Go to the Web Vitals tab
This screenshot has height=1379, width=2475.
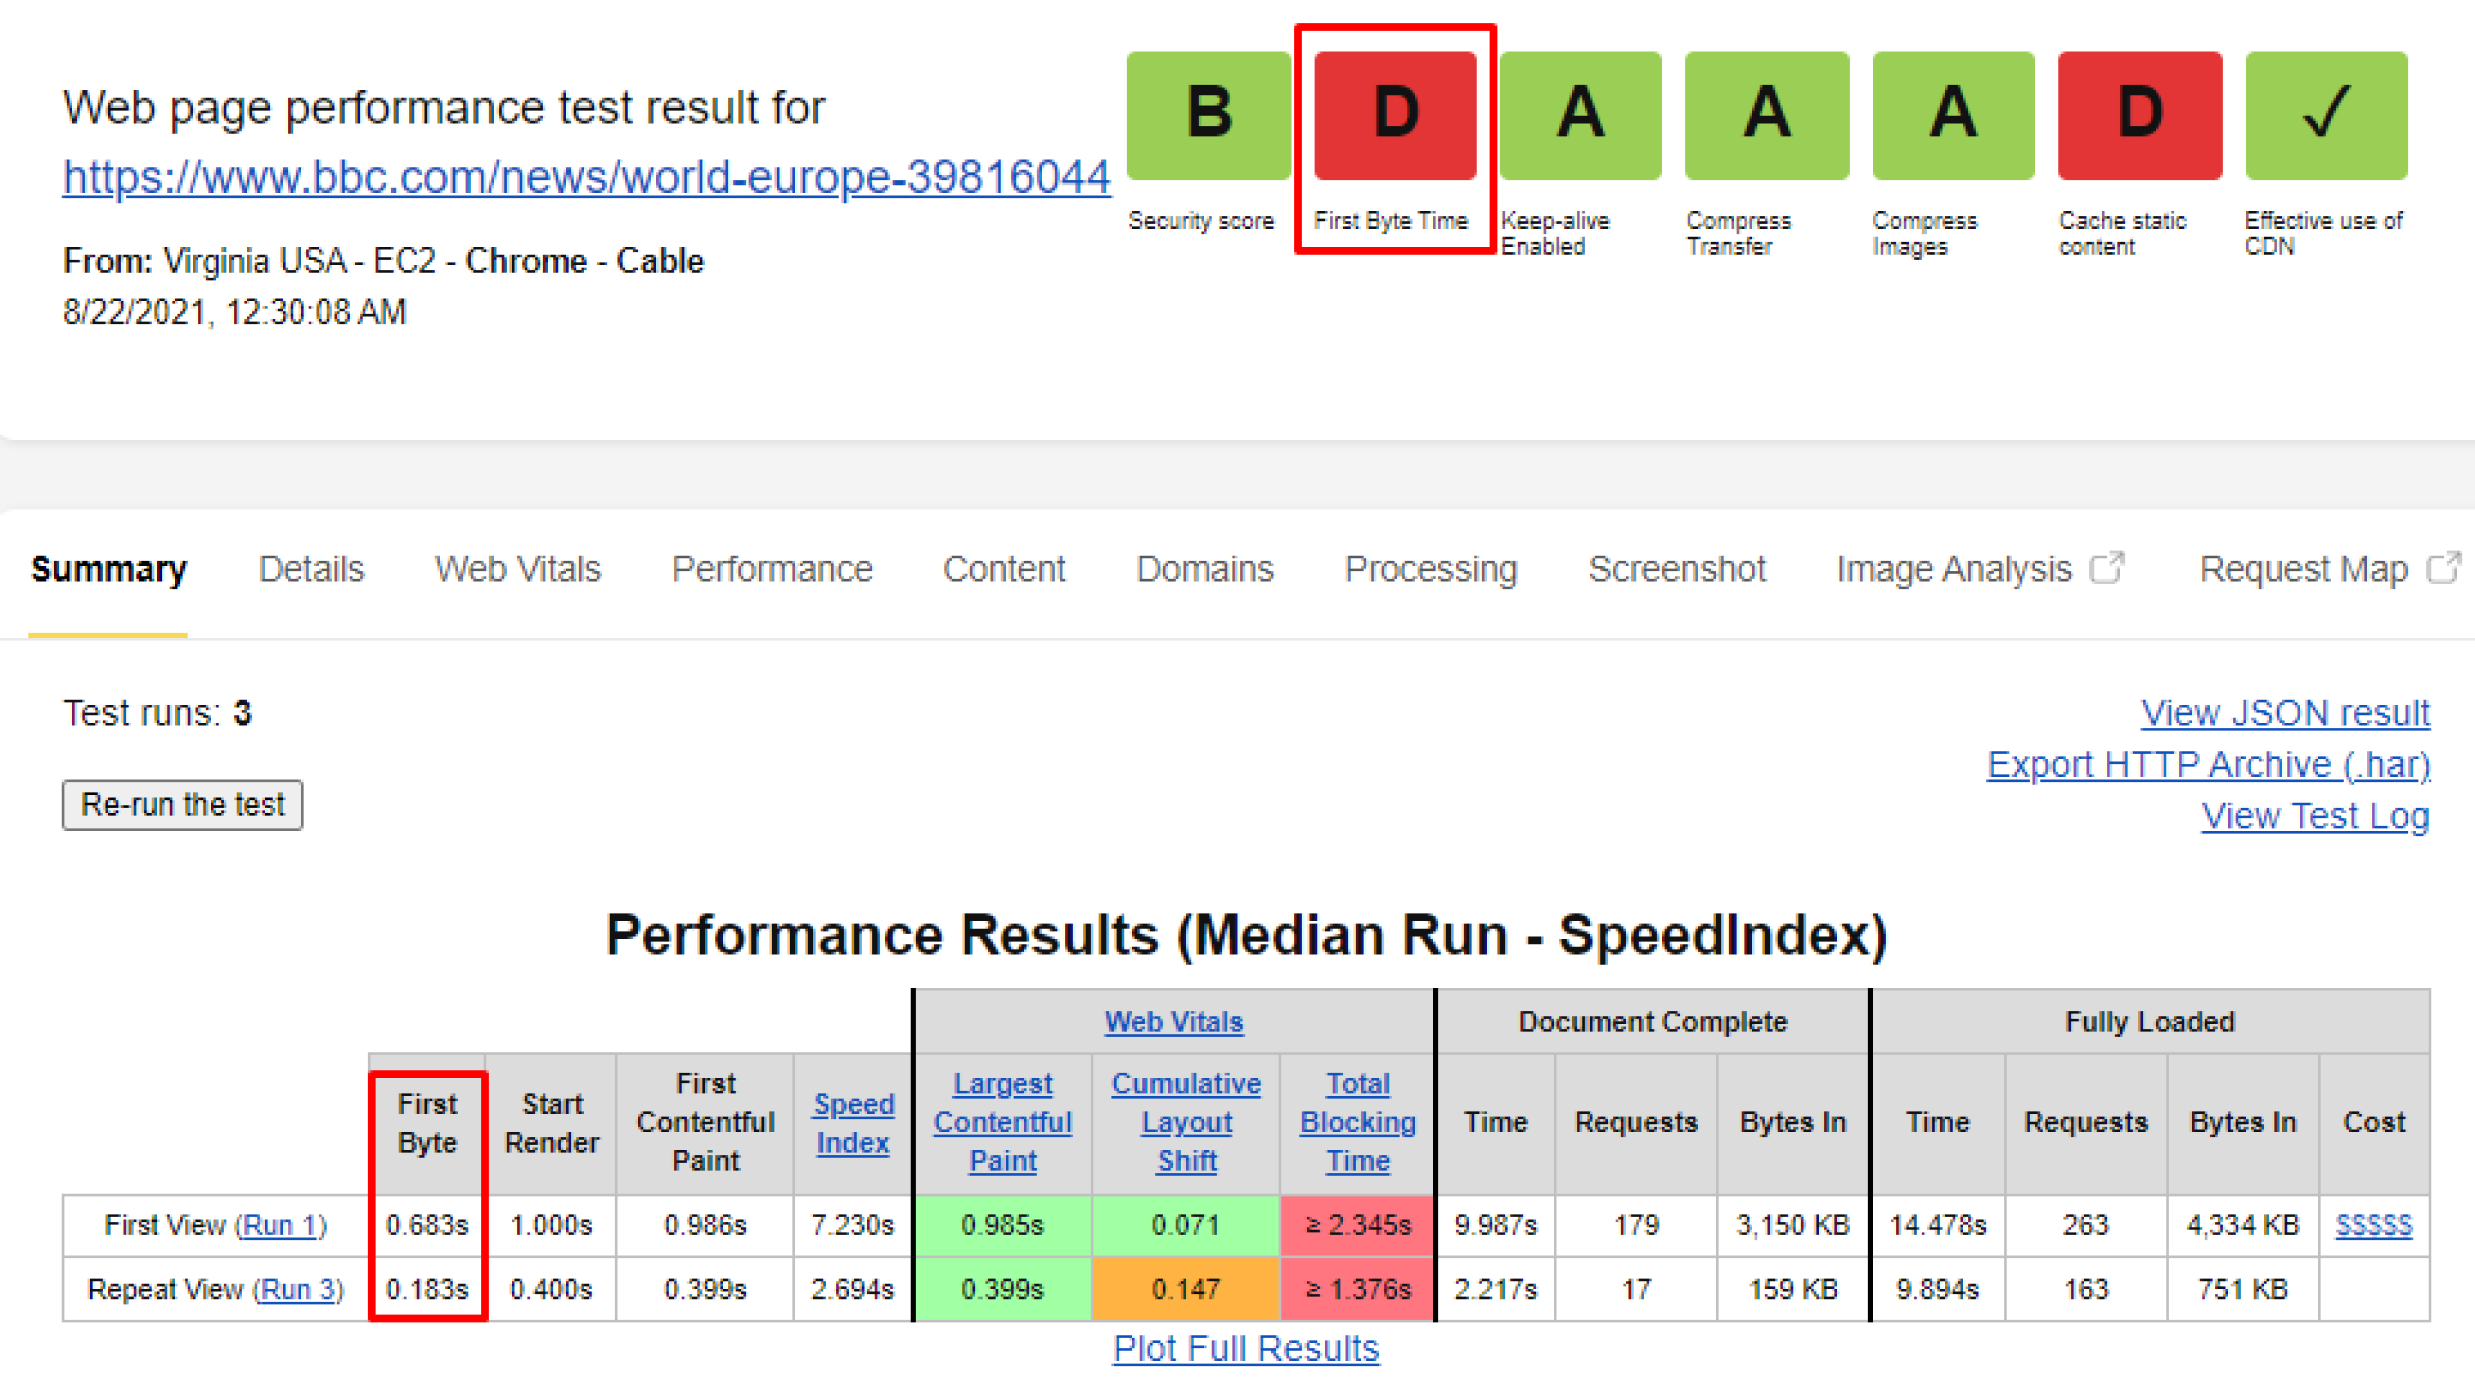[x=518, y=569]
